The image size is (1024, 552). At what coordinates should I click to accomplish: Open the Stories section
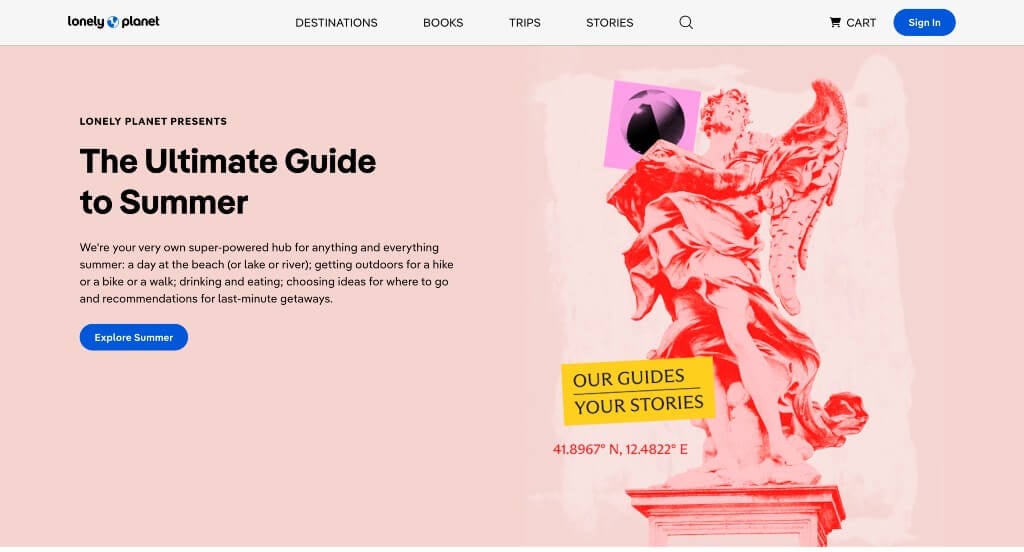[609, 22]
